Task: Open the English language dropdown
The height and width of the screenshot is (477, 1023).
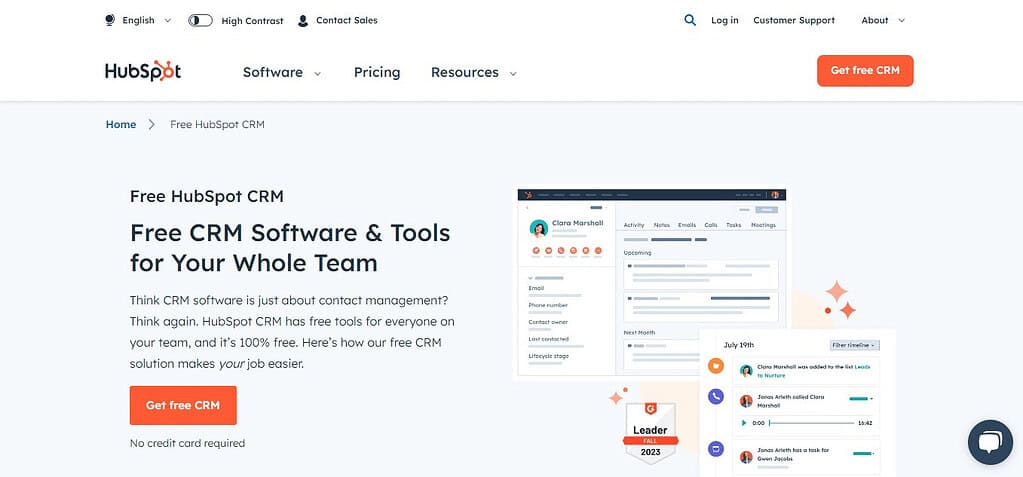Action: [147, 20]
